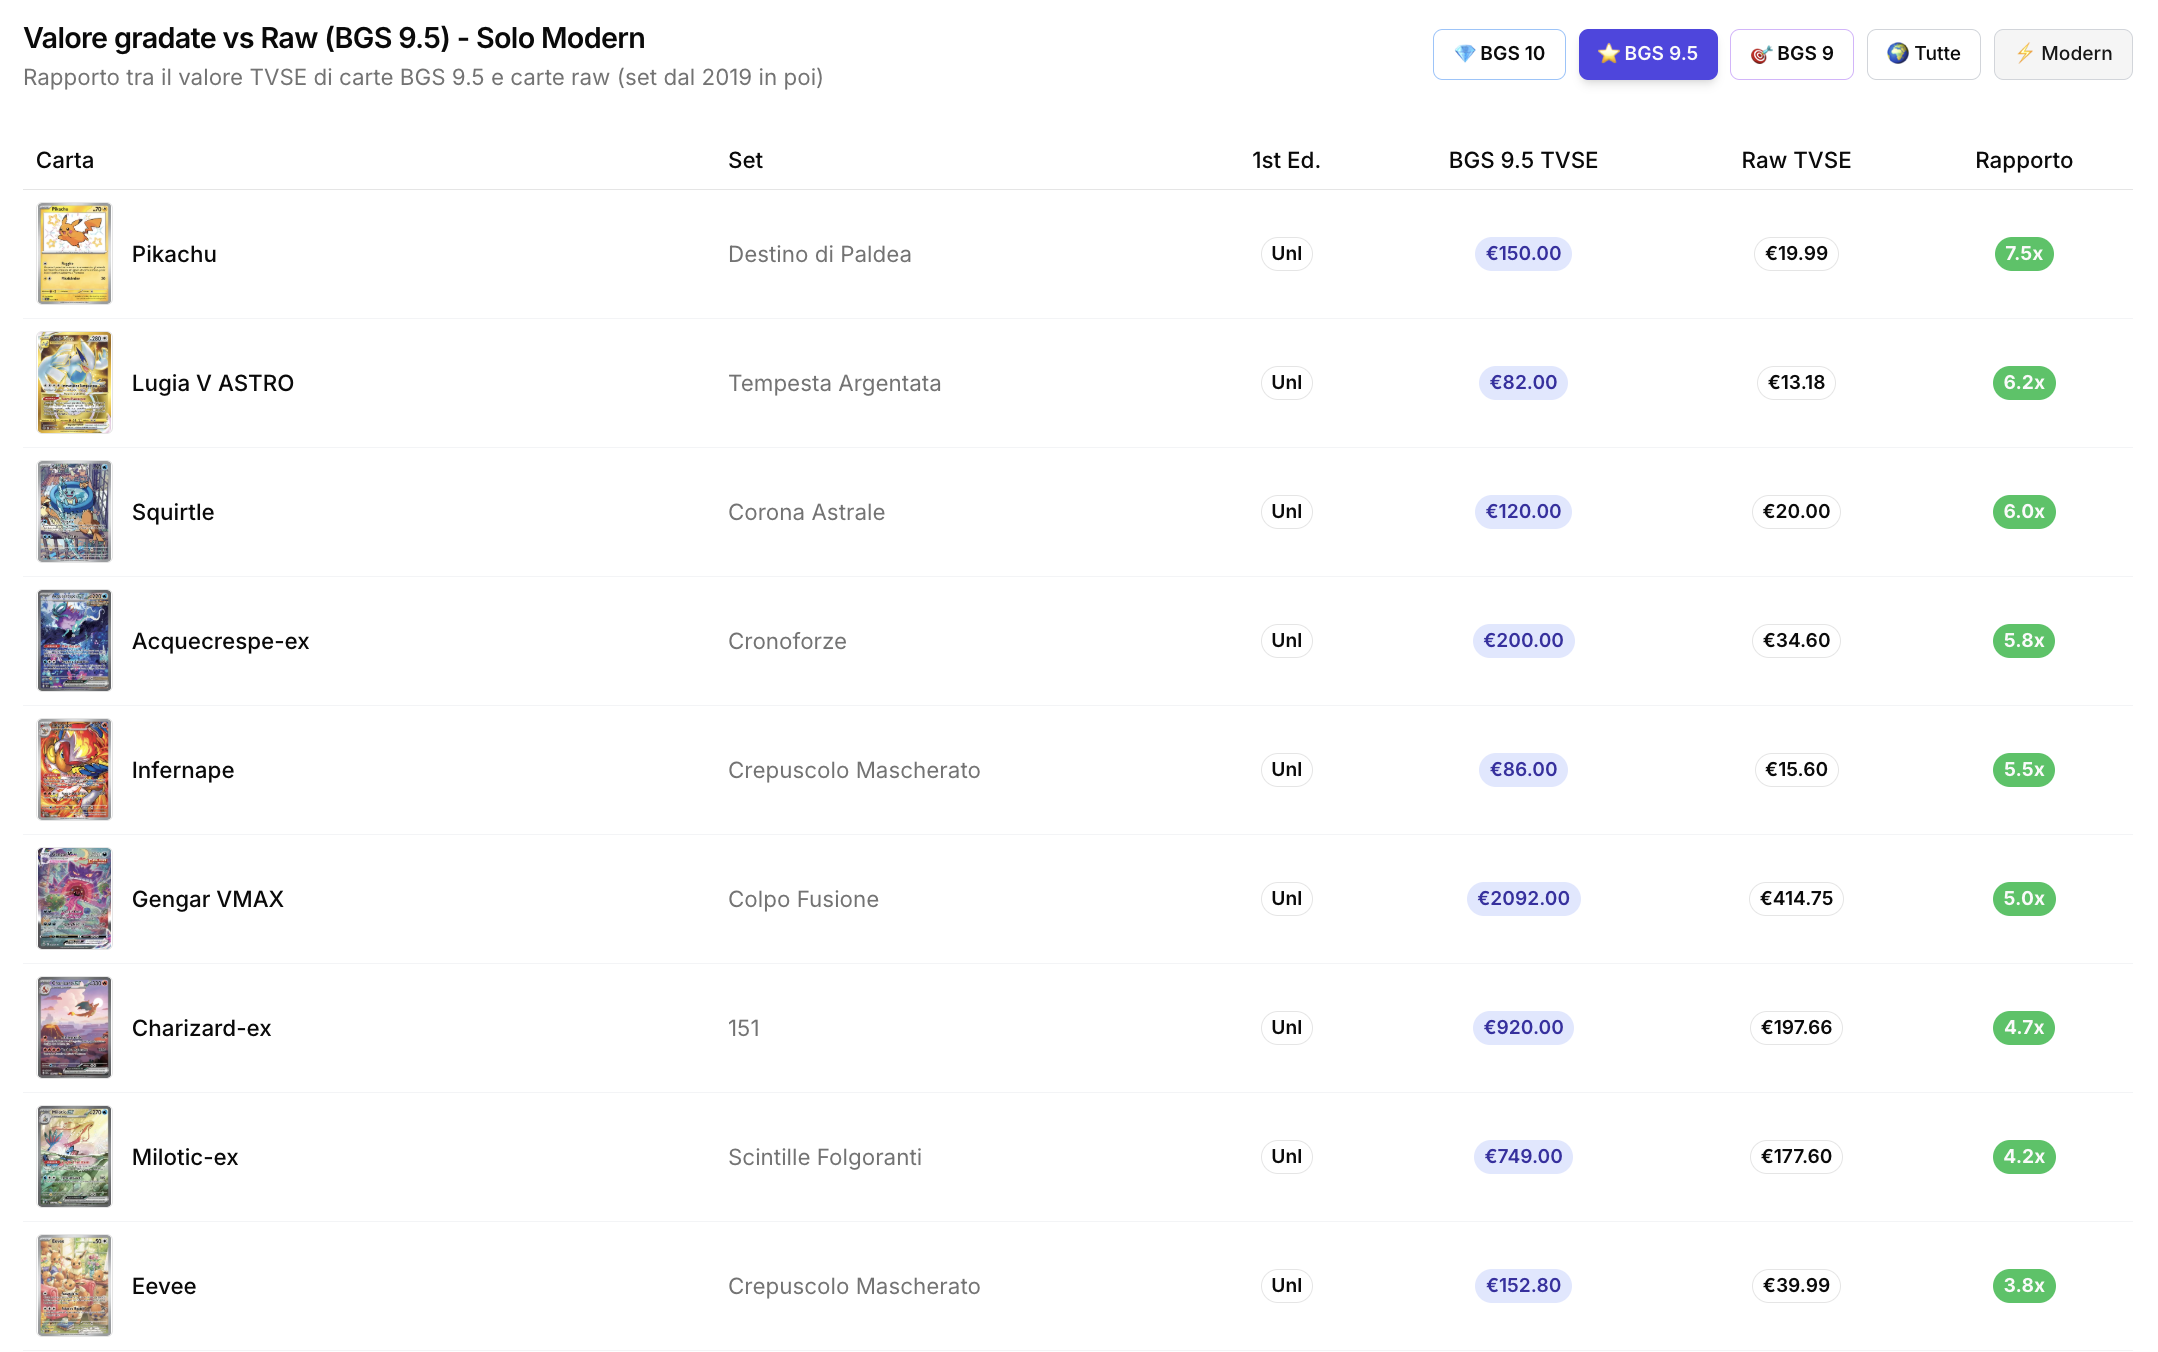The width and height of the screenshot is (2158, 1352).
Task: Click the Cronoforze set name
Action: (x=787, y=641)
